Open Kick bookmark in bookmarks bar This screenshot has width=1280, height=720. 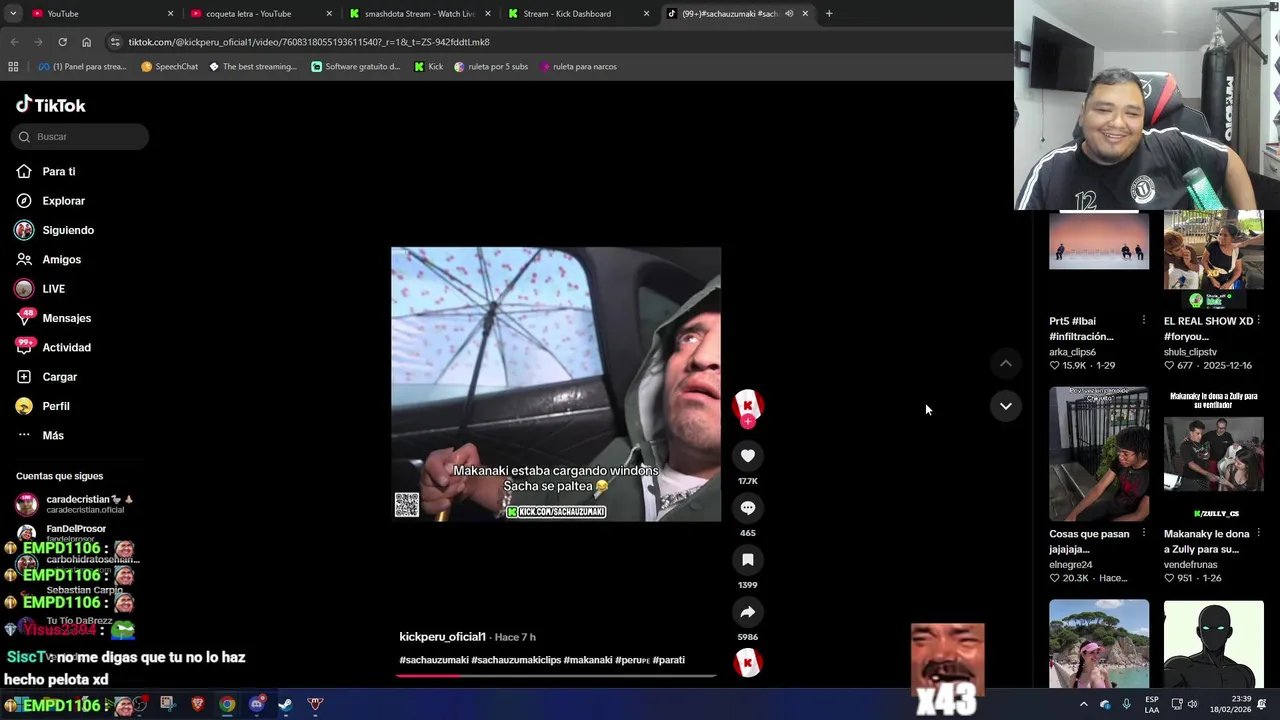[x=428, y=67]
